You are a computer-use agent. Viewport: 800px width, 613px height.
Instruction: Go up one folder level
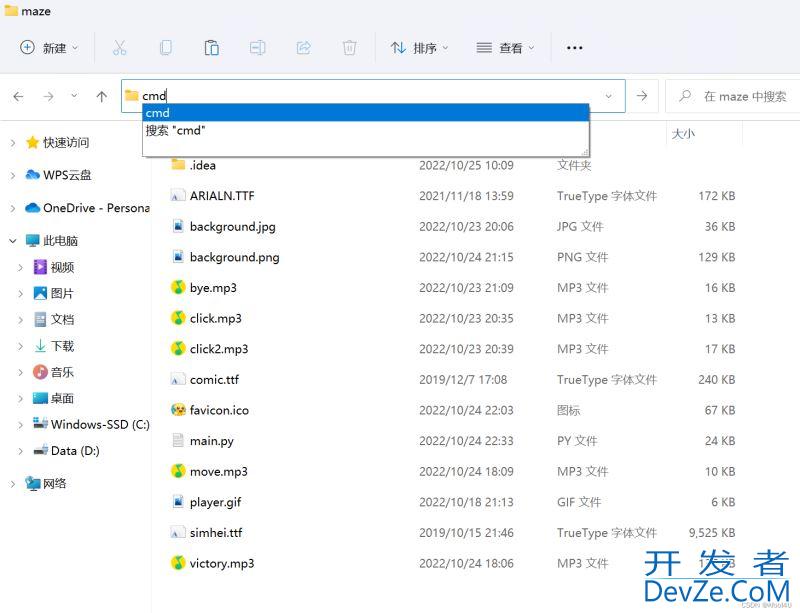(102, 96)
